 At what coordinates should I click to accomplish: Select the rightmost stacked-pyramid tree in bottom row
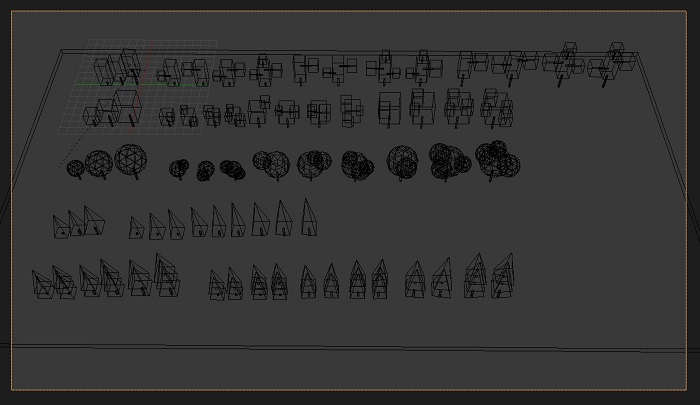(503, 276)
